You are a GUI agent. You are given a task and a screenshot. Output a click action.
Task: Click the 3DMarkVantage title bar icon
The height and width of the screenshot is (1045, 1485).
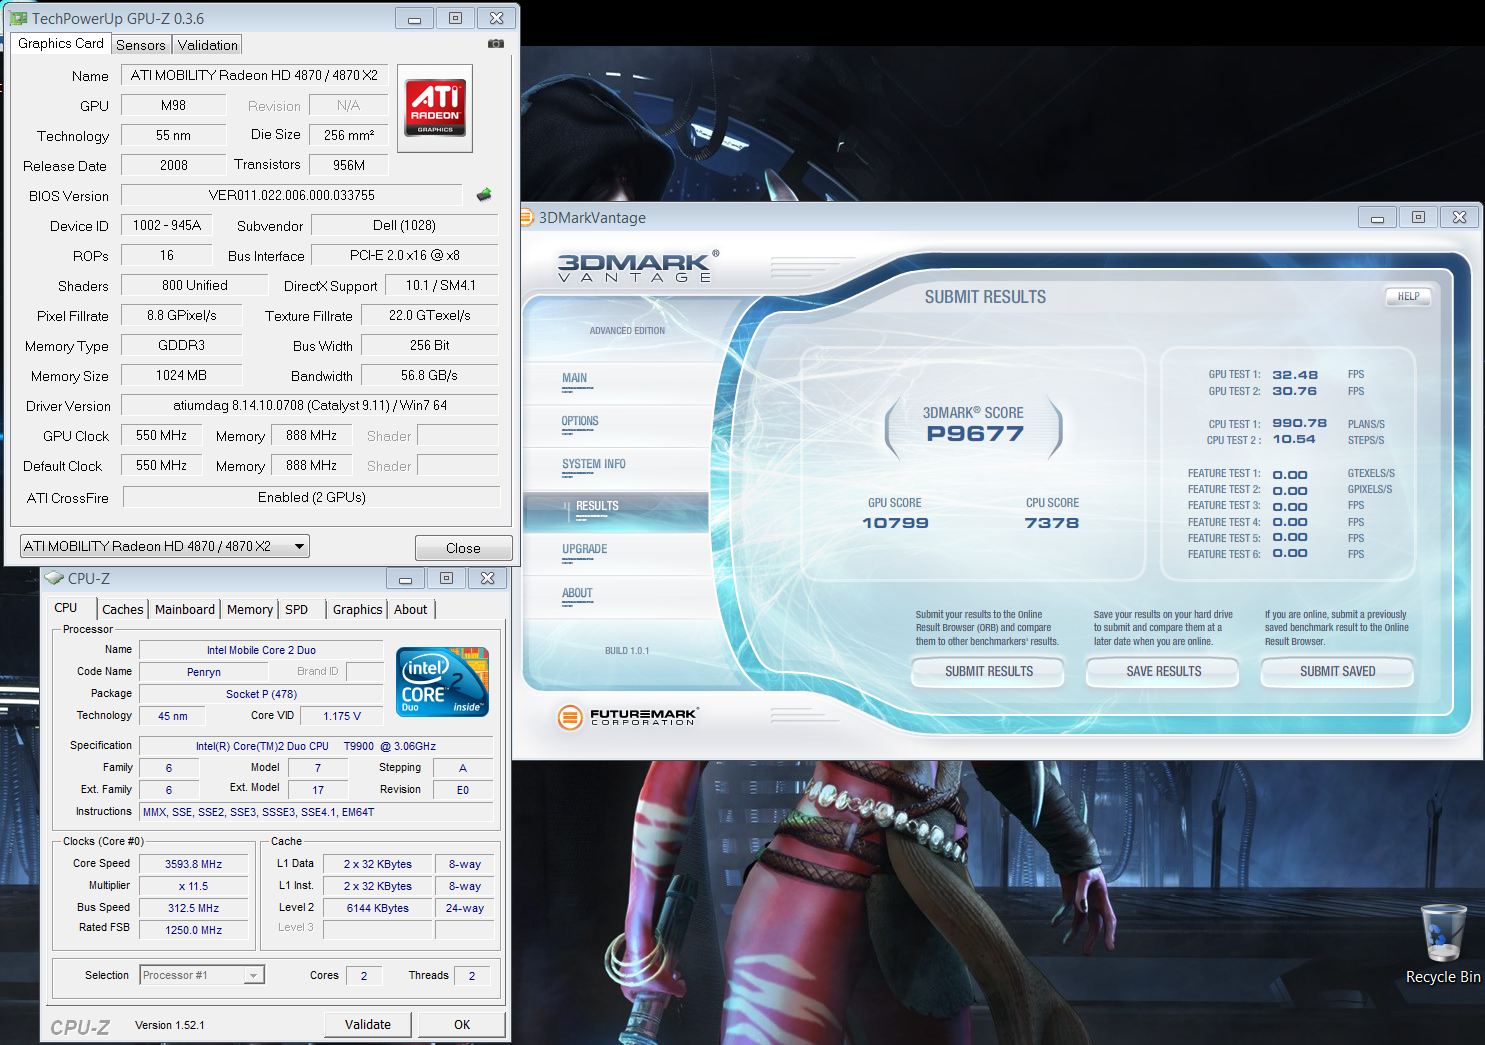tap(527, 217)
